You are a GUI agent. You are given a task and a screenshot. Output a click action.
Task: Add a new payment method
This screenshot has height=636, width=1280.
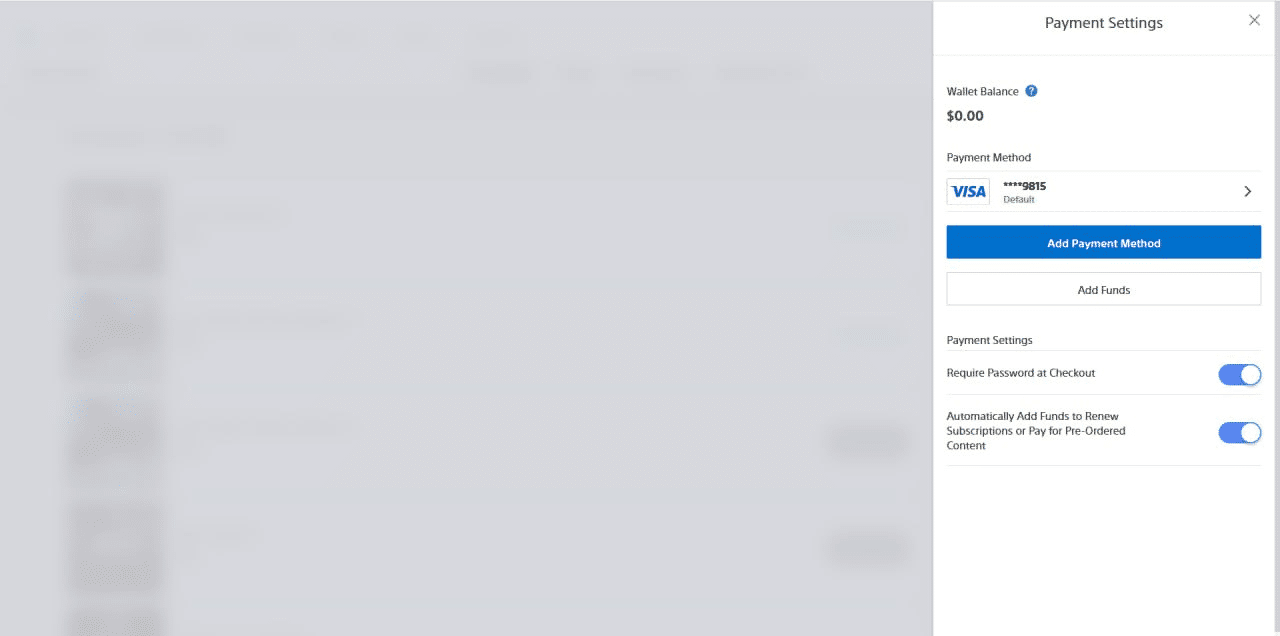(x=1104, y=242)
